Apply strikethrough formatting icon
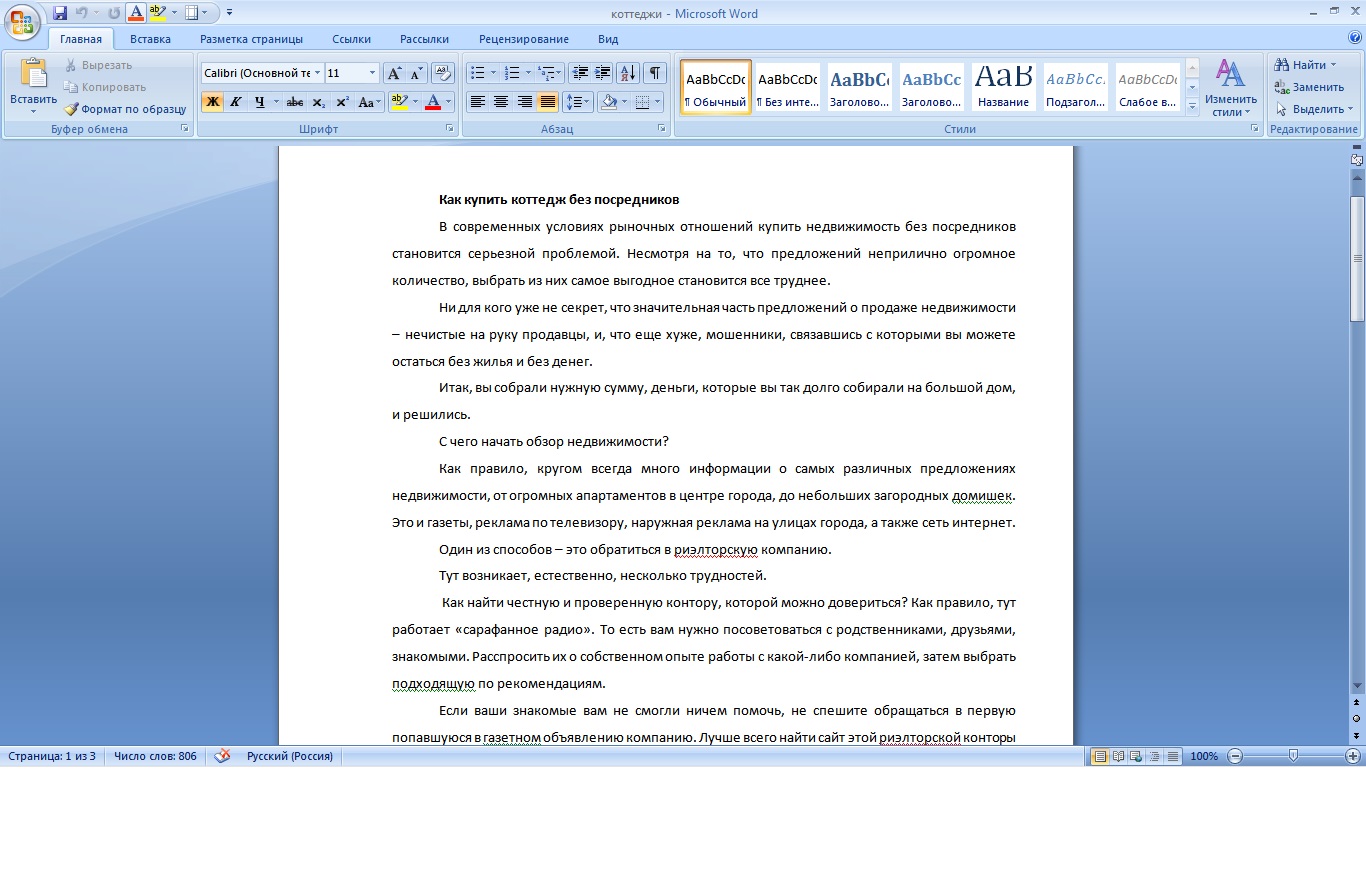The image size is (1366, 881). tap(294, 102)
